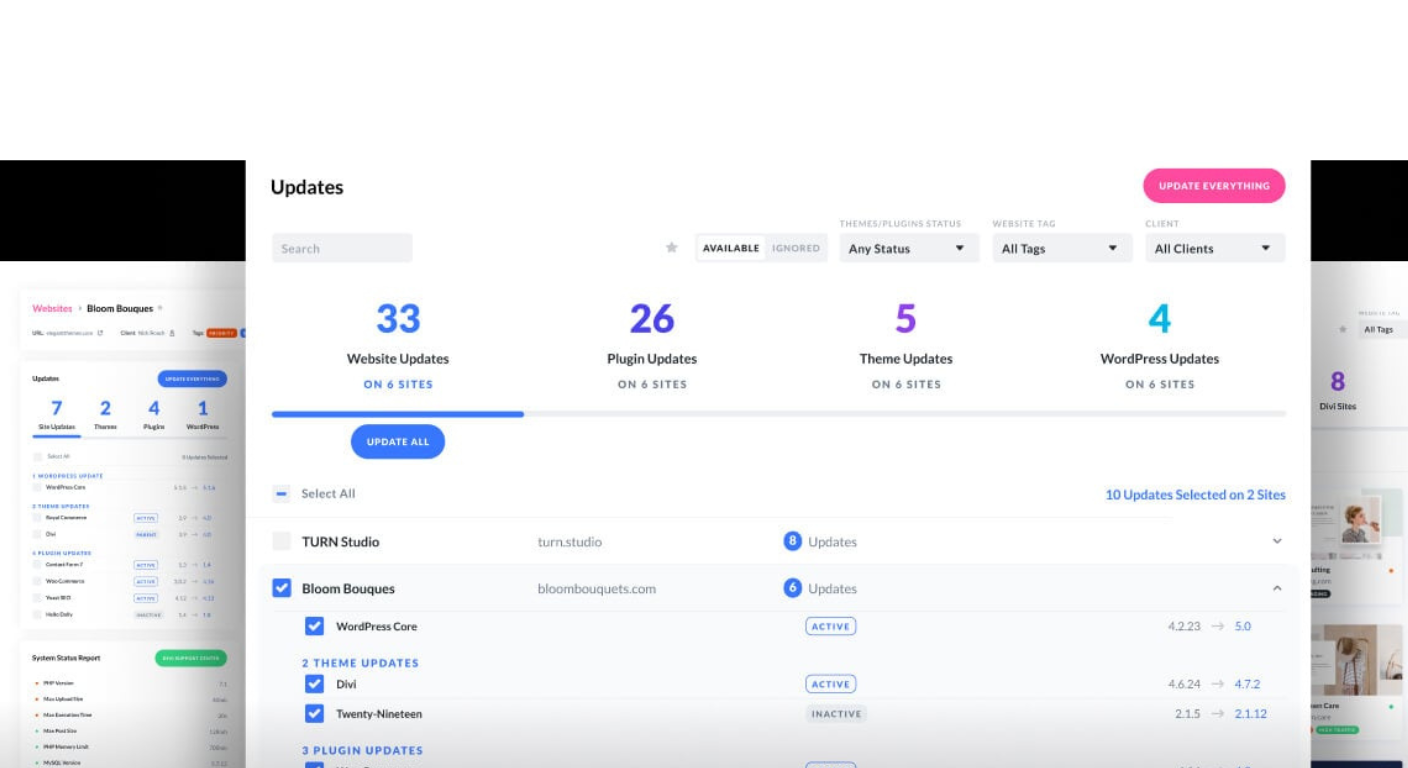Click into the Search input field
This screenshot has height=768, width=1408.
coord(342,248)
